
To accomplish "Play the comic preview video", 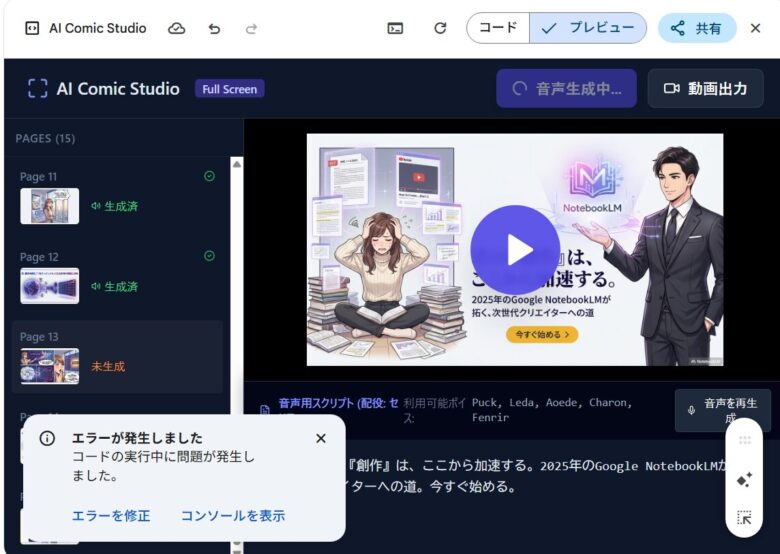I will 515,250.
